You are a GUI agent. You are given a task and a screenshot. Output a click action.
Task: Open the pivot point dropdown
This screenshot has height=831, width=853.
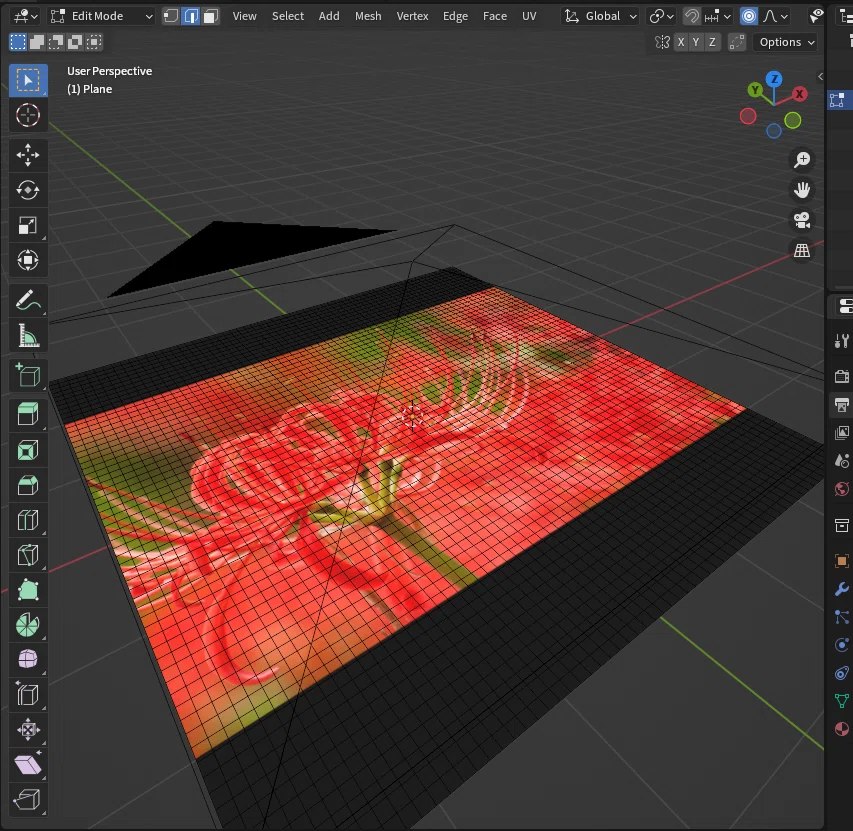point(662,16)
